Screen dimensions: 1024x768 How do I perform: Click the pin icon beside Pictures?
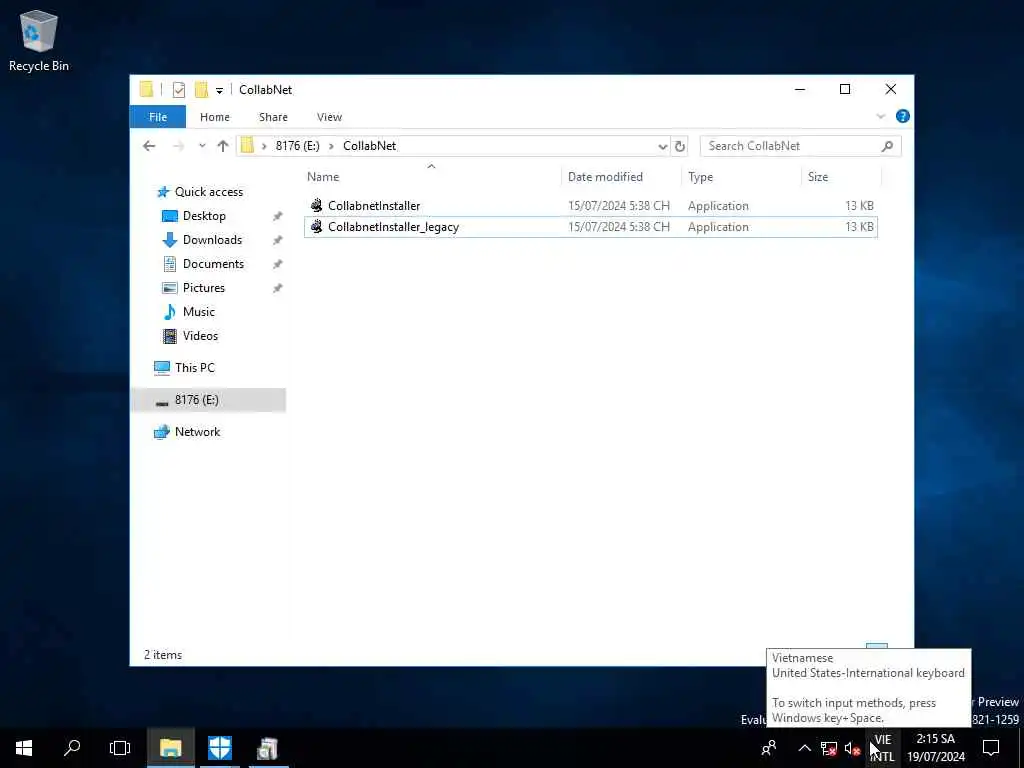coord(278,288)
